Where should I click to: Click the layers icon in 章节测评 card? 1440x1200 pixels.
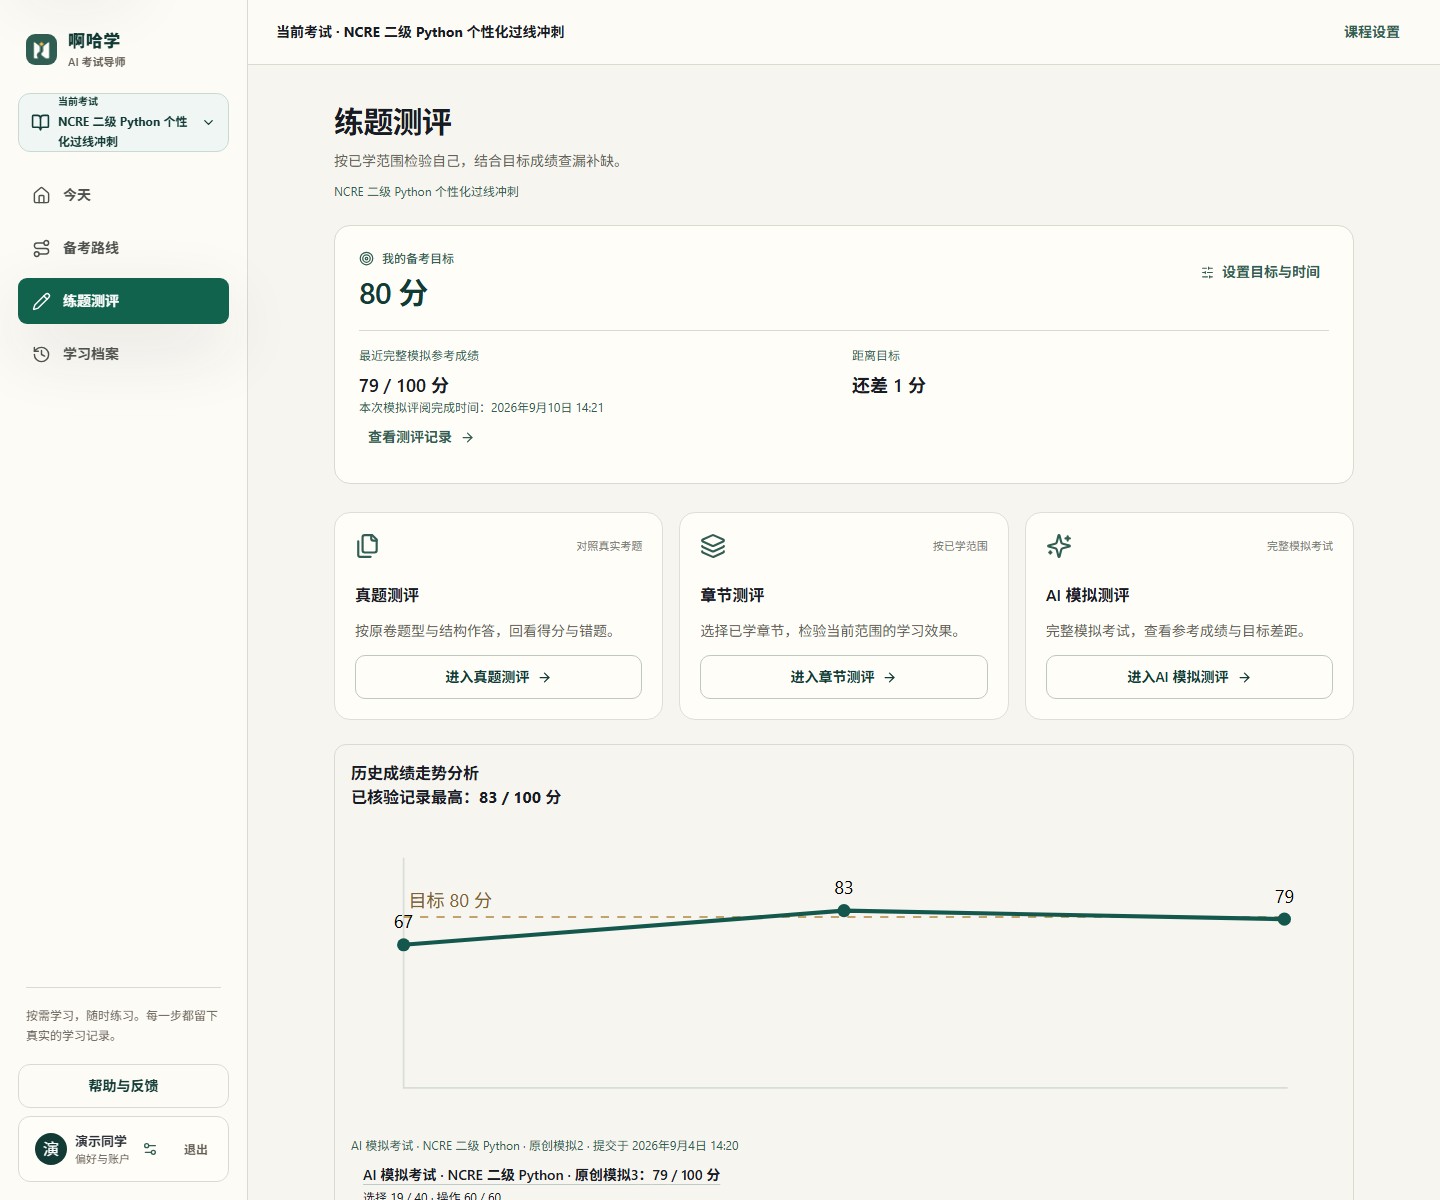click(713, 545)
